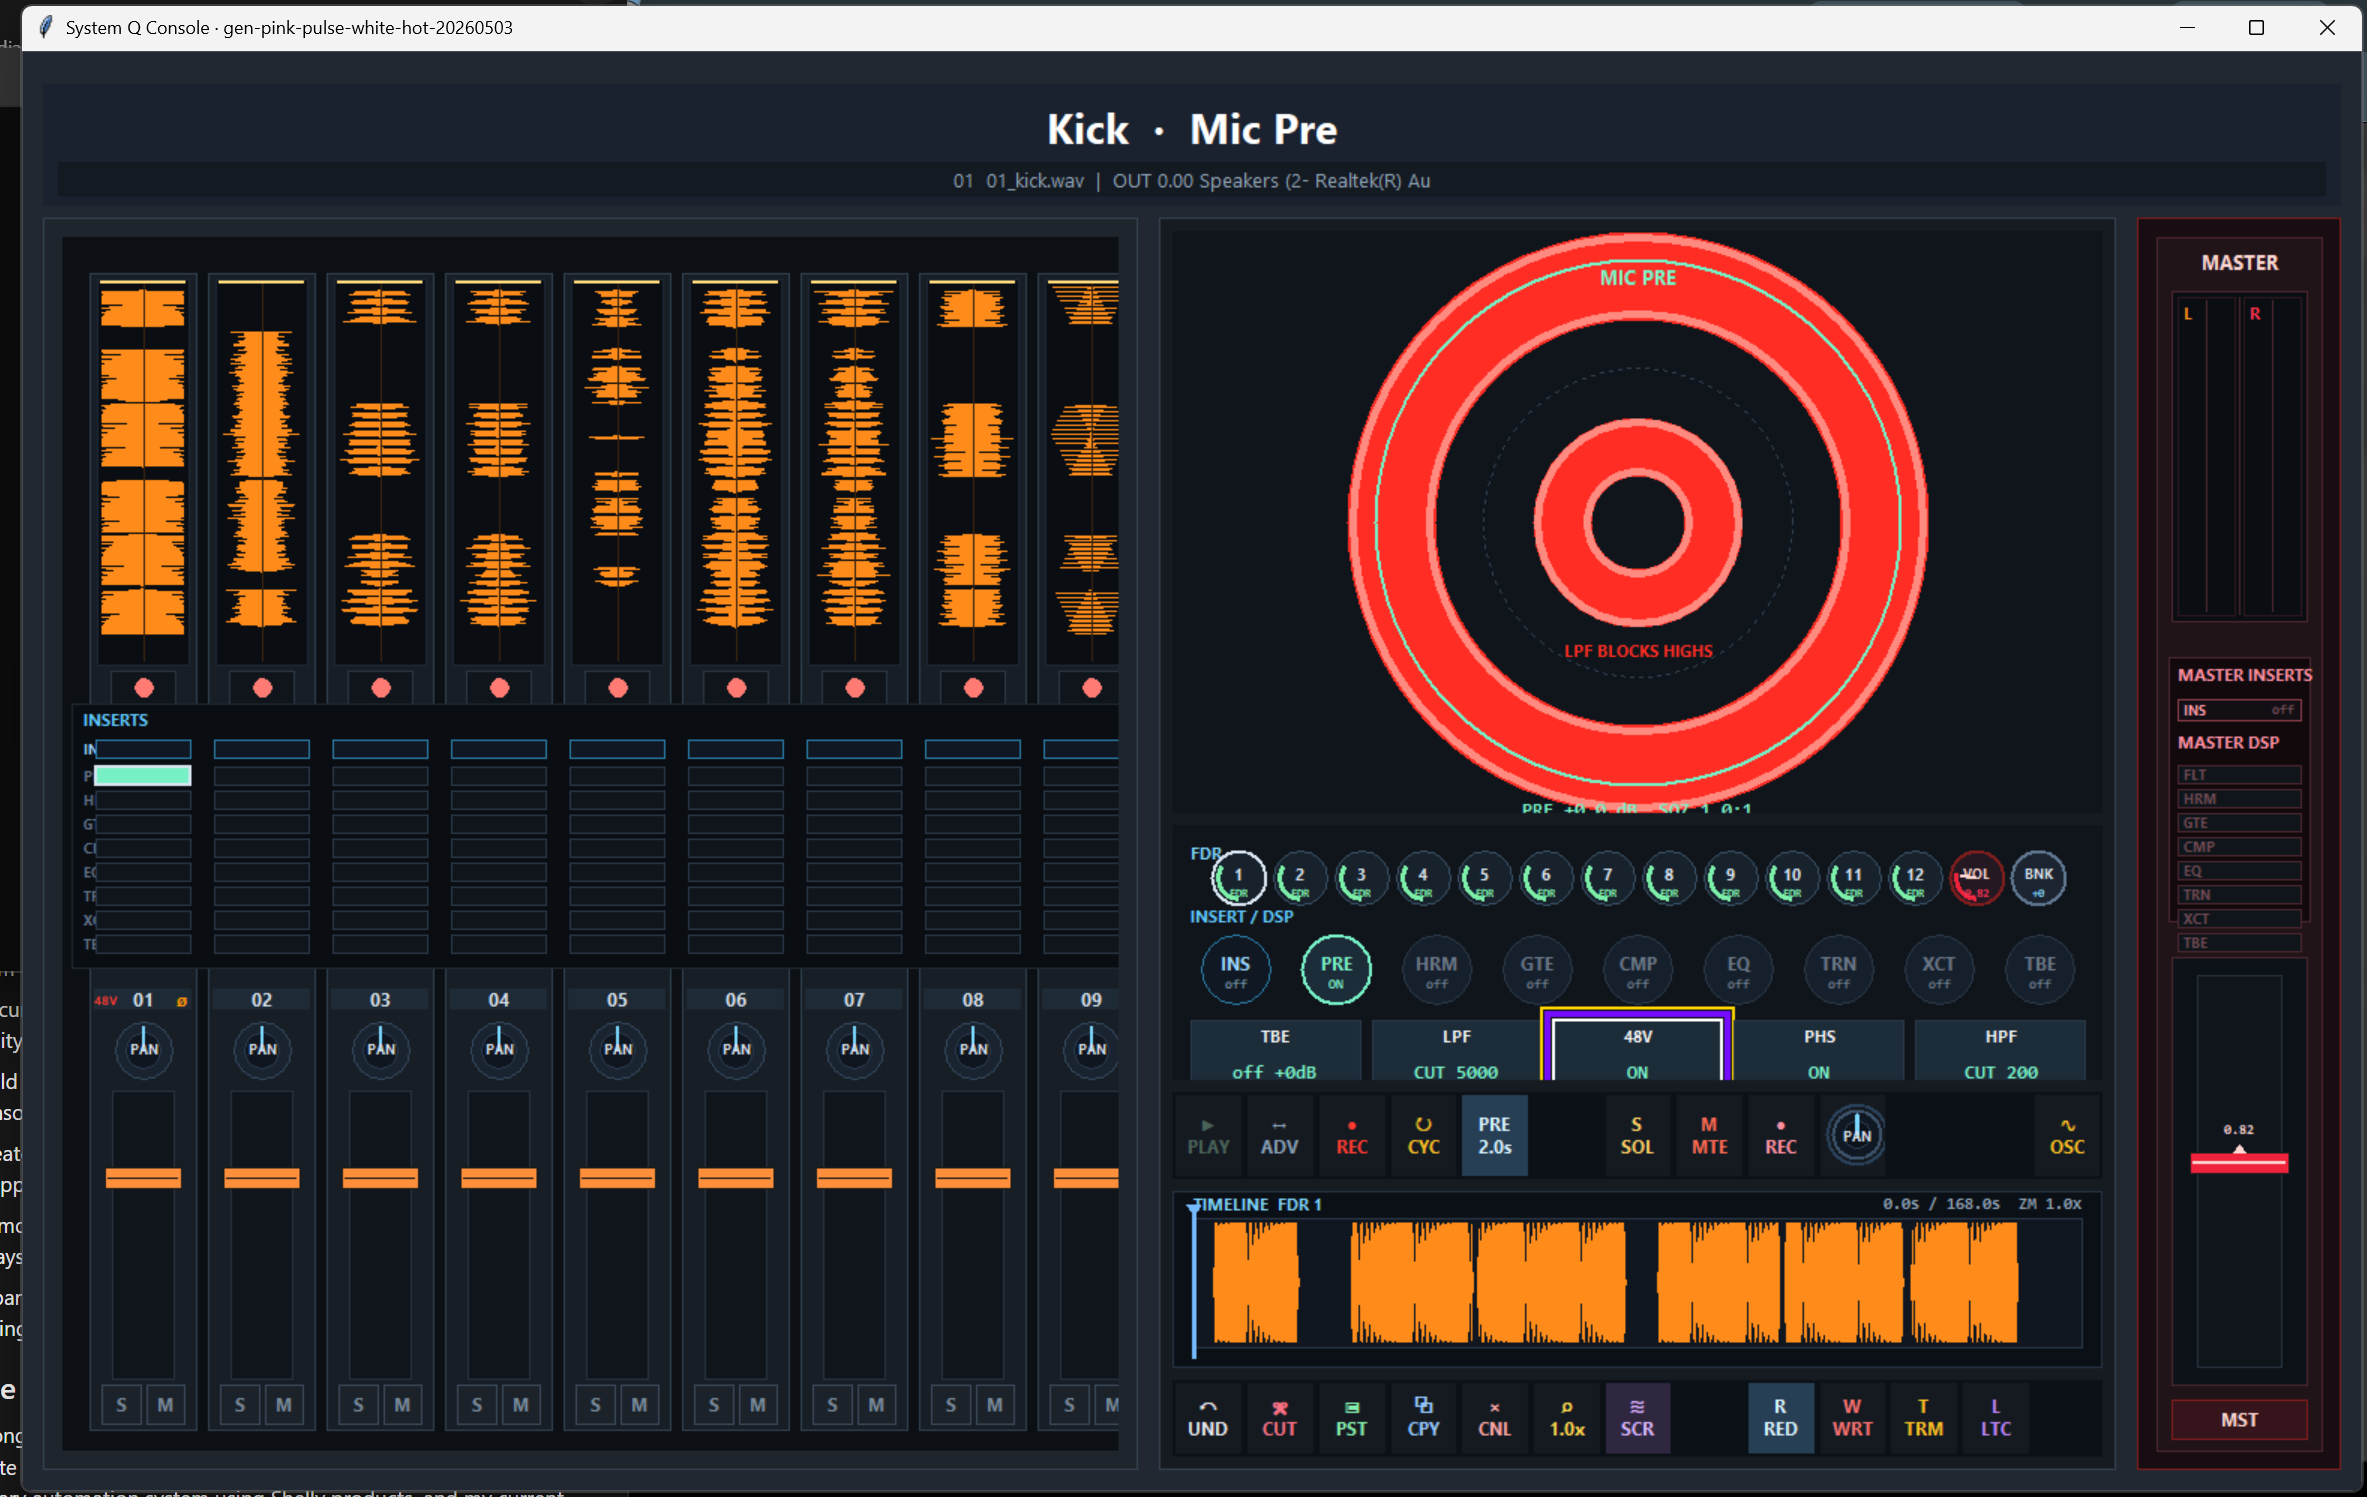Click record dot under channel 06 waveform

tap(736, 688)
